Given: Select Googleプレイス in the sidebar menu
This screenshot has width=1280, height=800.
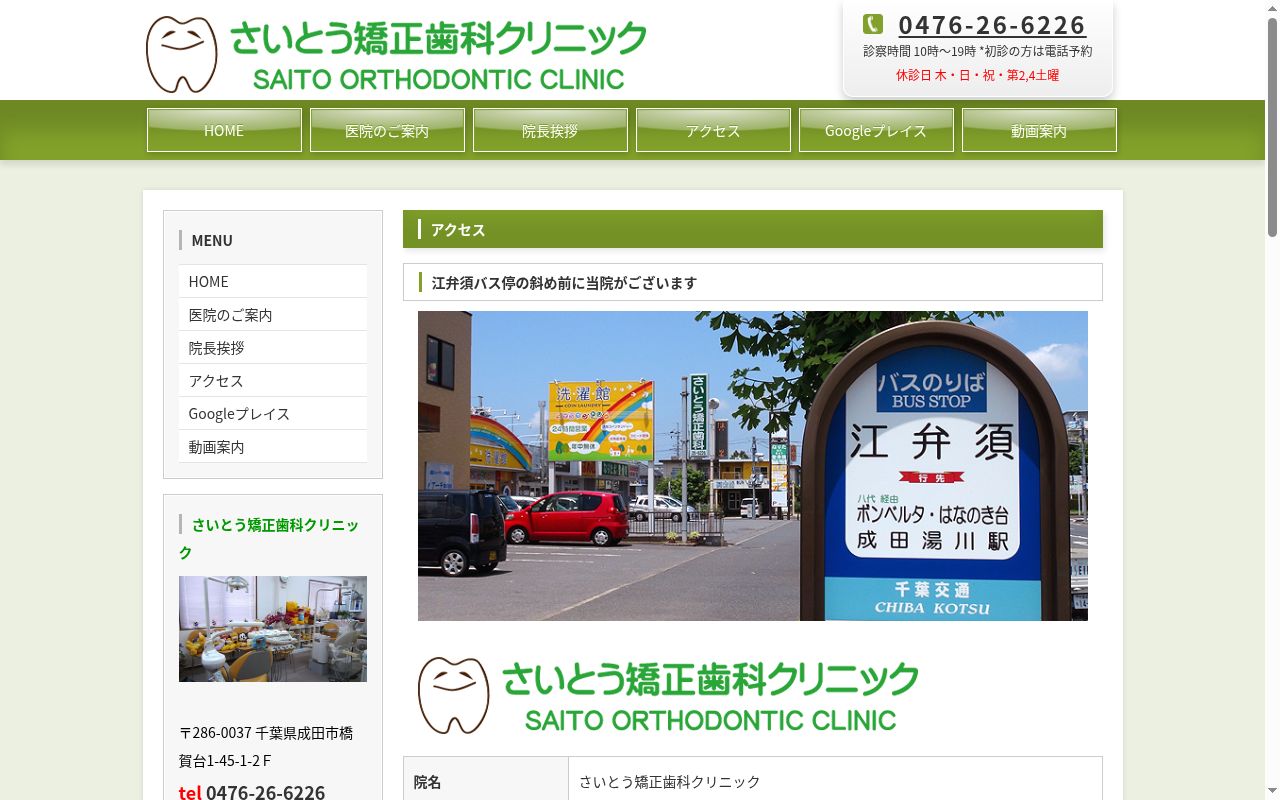Looking at the screenshot, I should coord(273,413).
